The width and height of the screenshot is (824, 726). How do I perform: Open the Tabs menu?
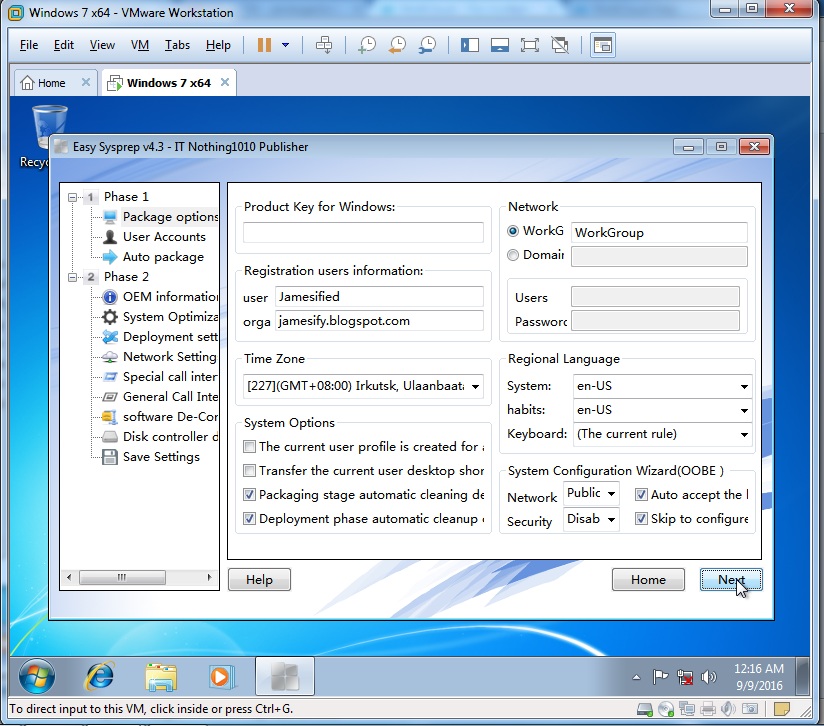pyautogui.click(x=177, y=45)
